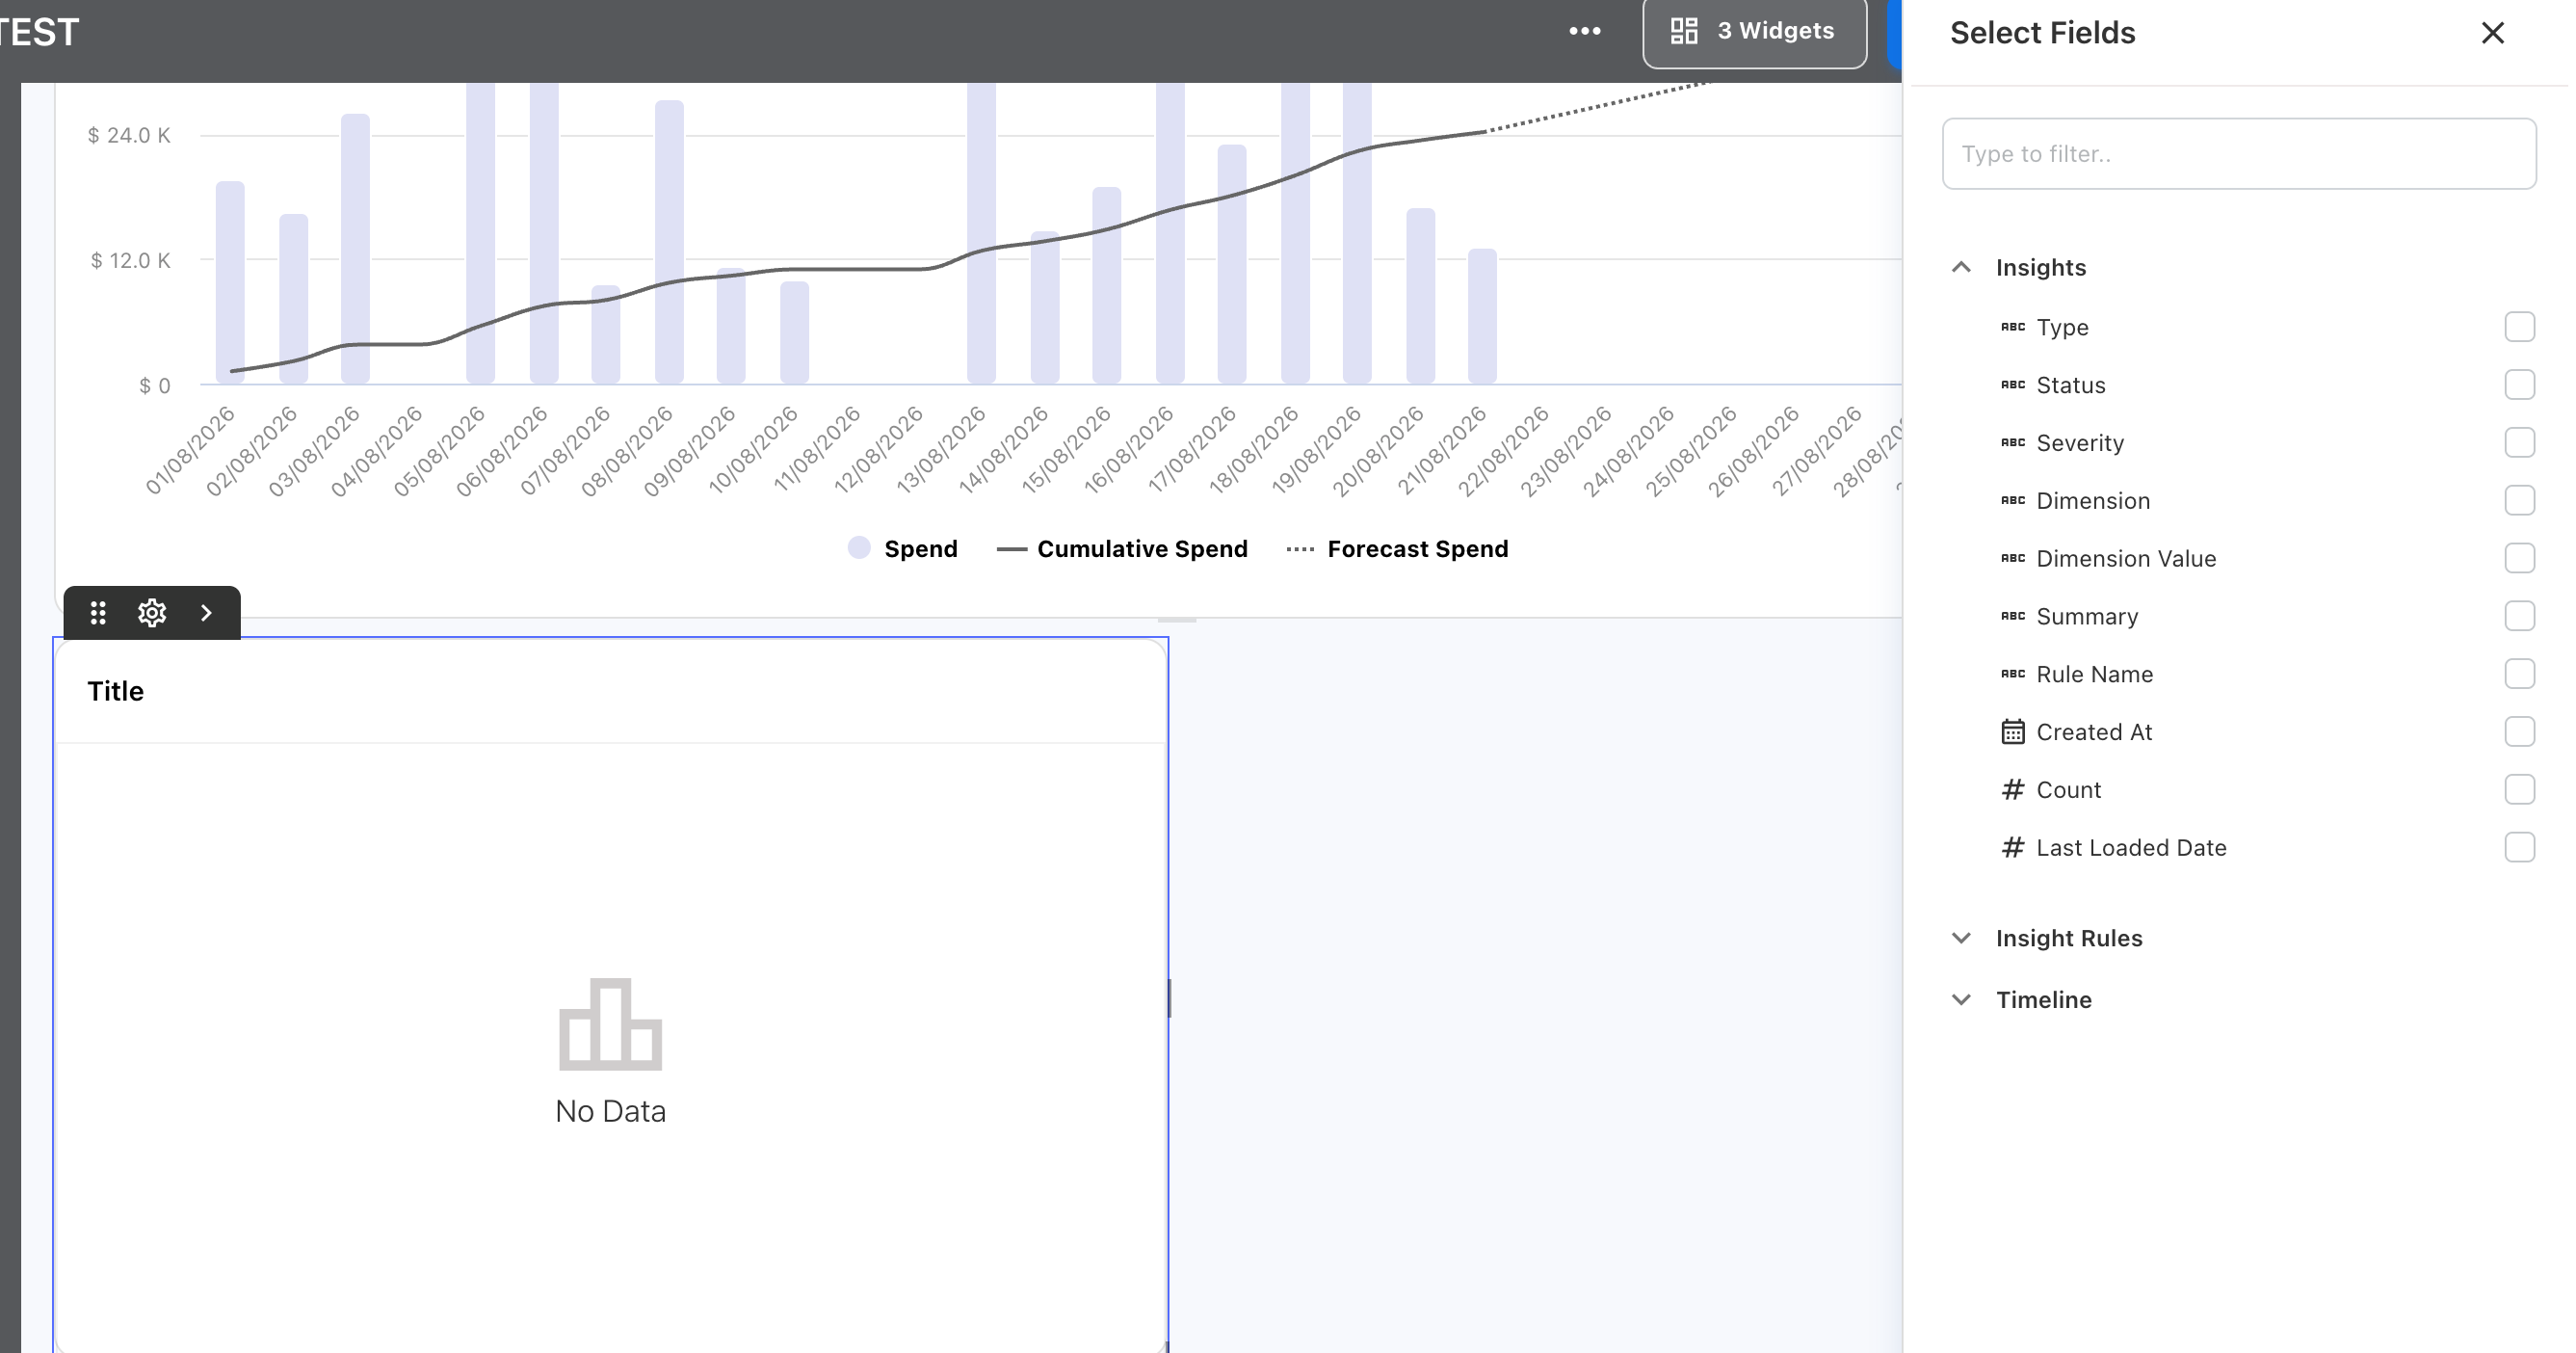Toggle the Cumulative Spend legend line

[x=1011, y=549]
